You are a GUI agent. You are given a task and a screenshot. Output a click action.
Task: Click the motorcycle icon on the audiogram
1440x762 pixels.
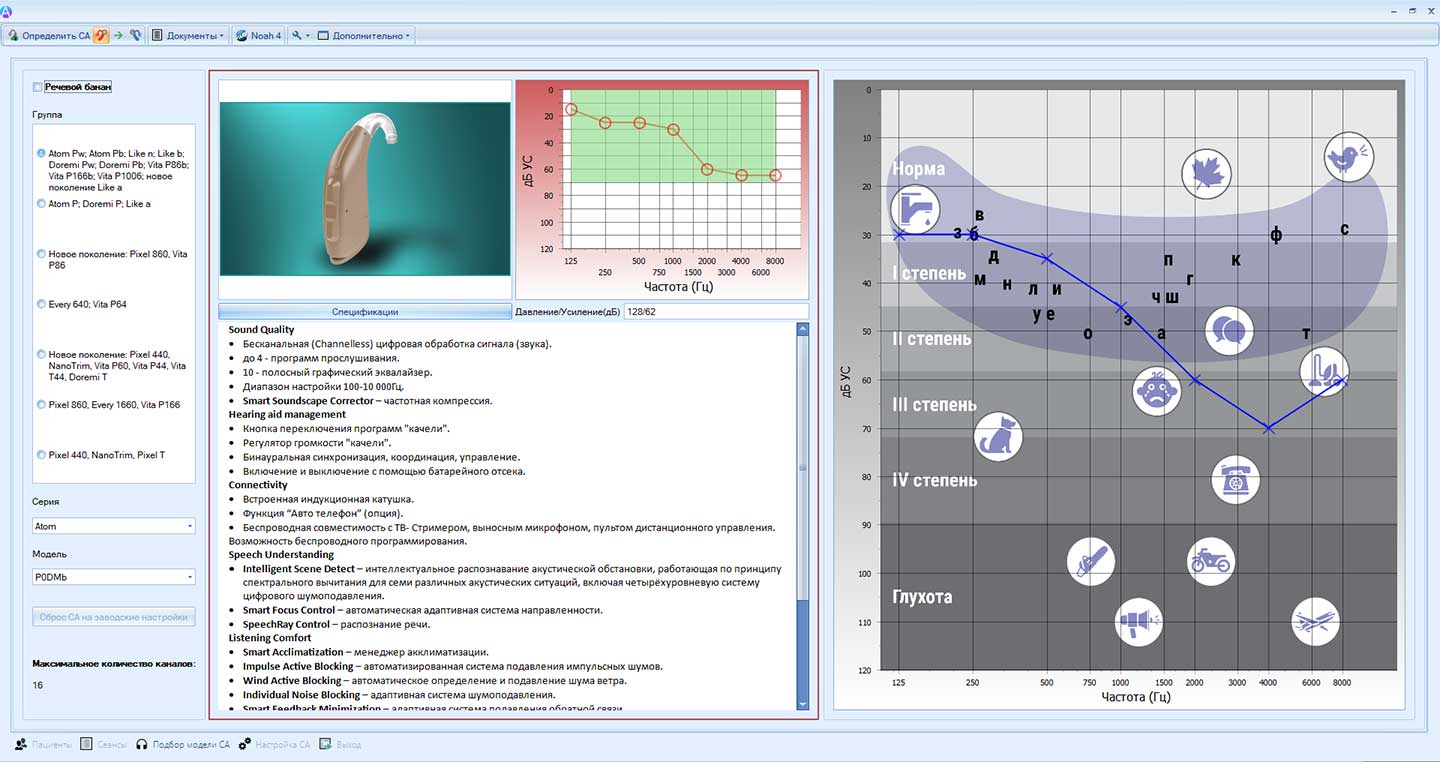1210,561
